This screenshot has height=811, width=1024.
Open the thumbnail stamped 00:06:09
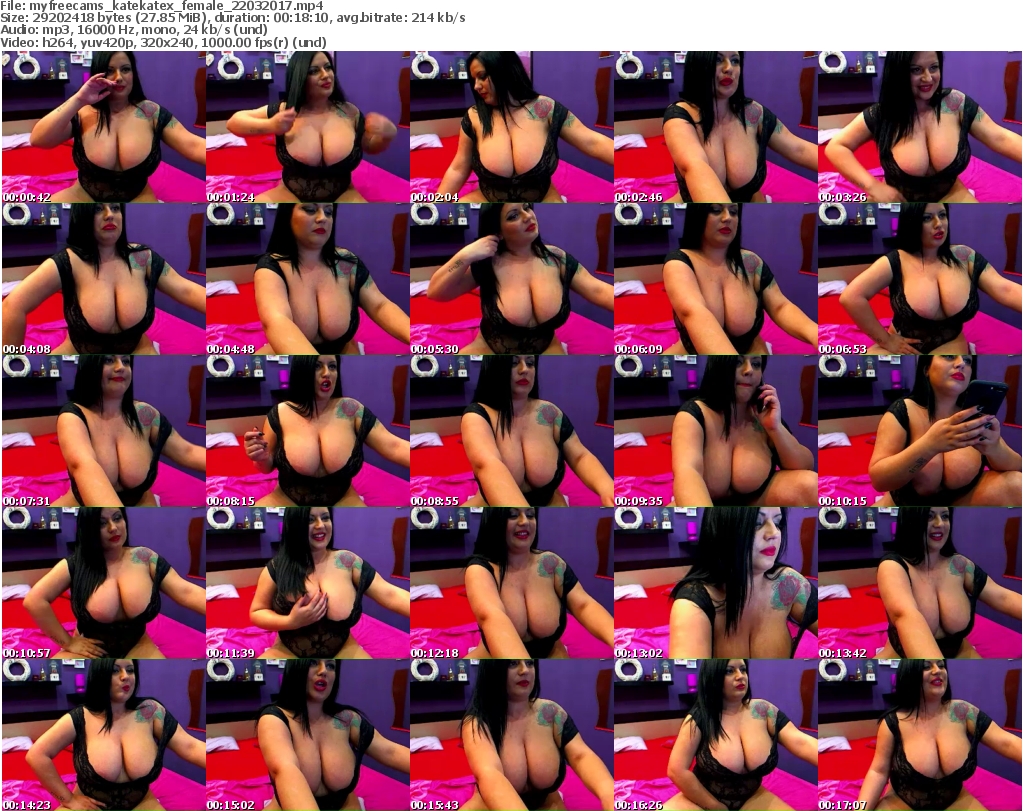(716, 279)
